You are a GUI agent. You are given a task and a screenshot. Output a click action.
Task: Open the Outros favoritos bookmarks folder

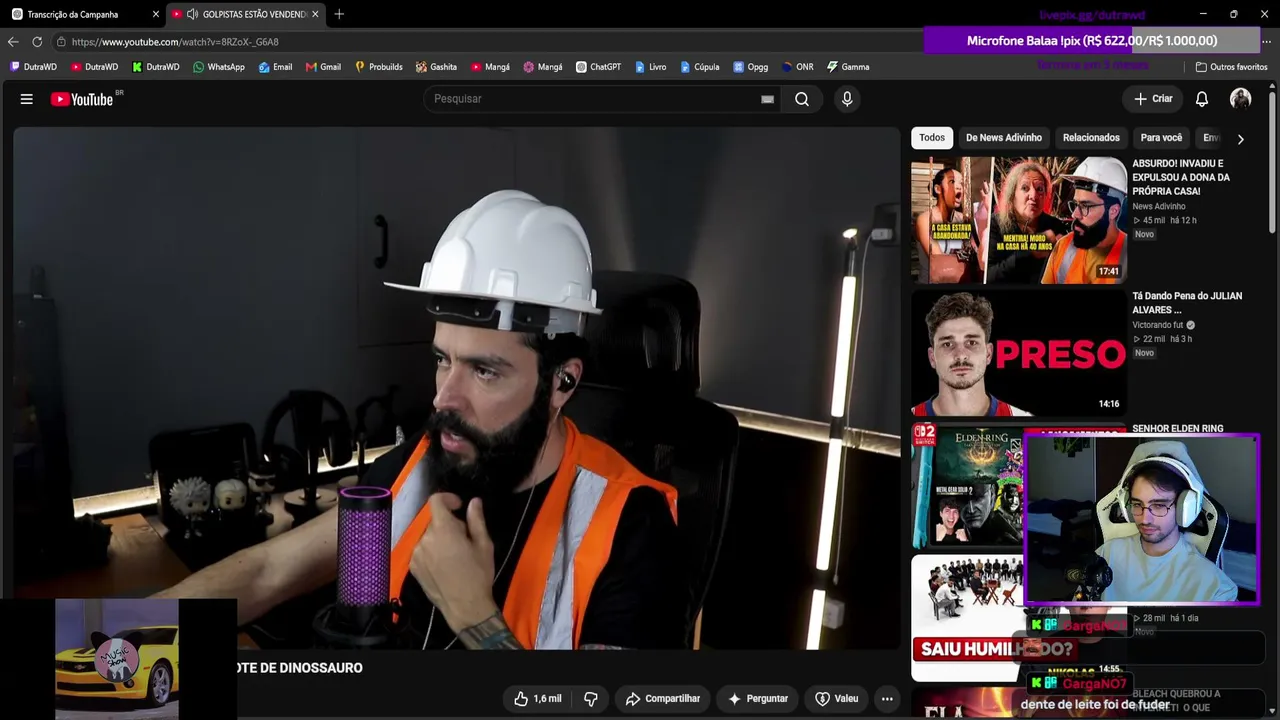click(1231, 67)
